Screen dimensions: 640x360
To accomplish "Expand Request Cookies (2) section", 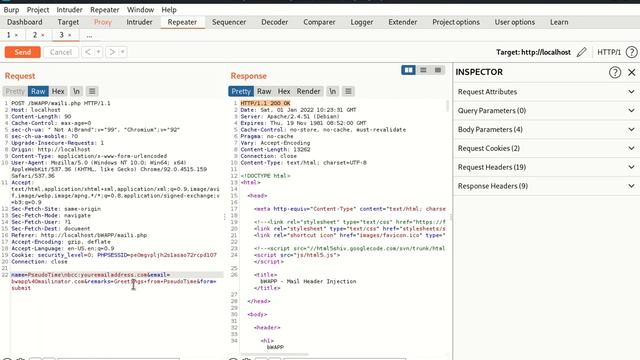I will click(547, 148).
